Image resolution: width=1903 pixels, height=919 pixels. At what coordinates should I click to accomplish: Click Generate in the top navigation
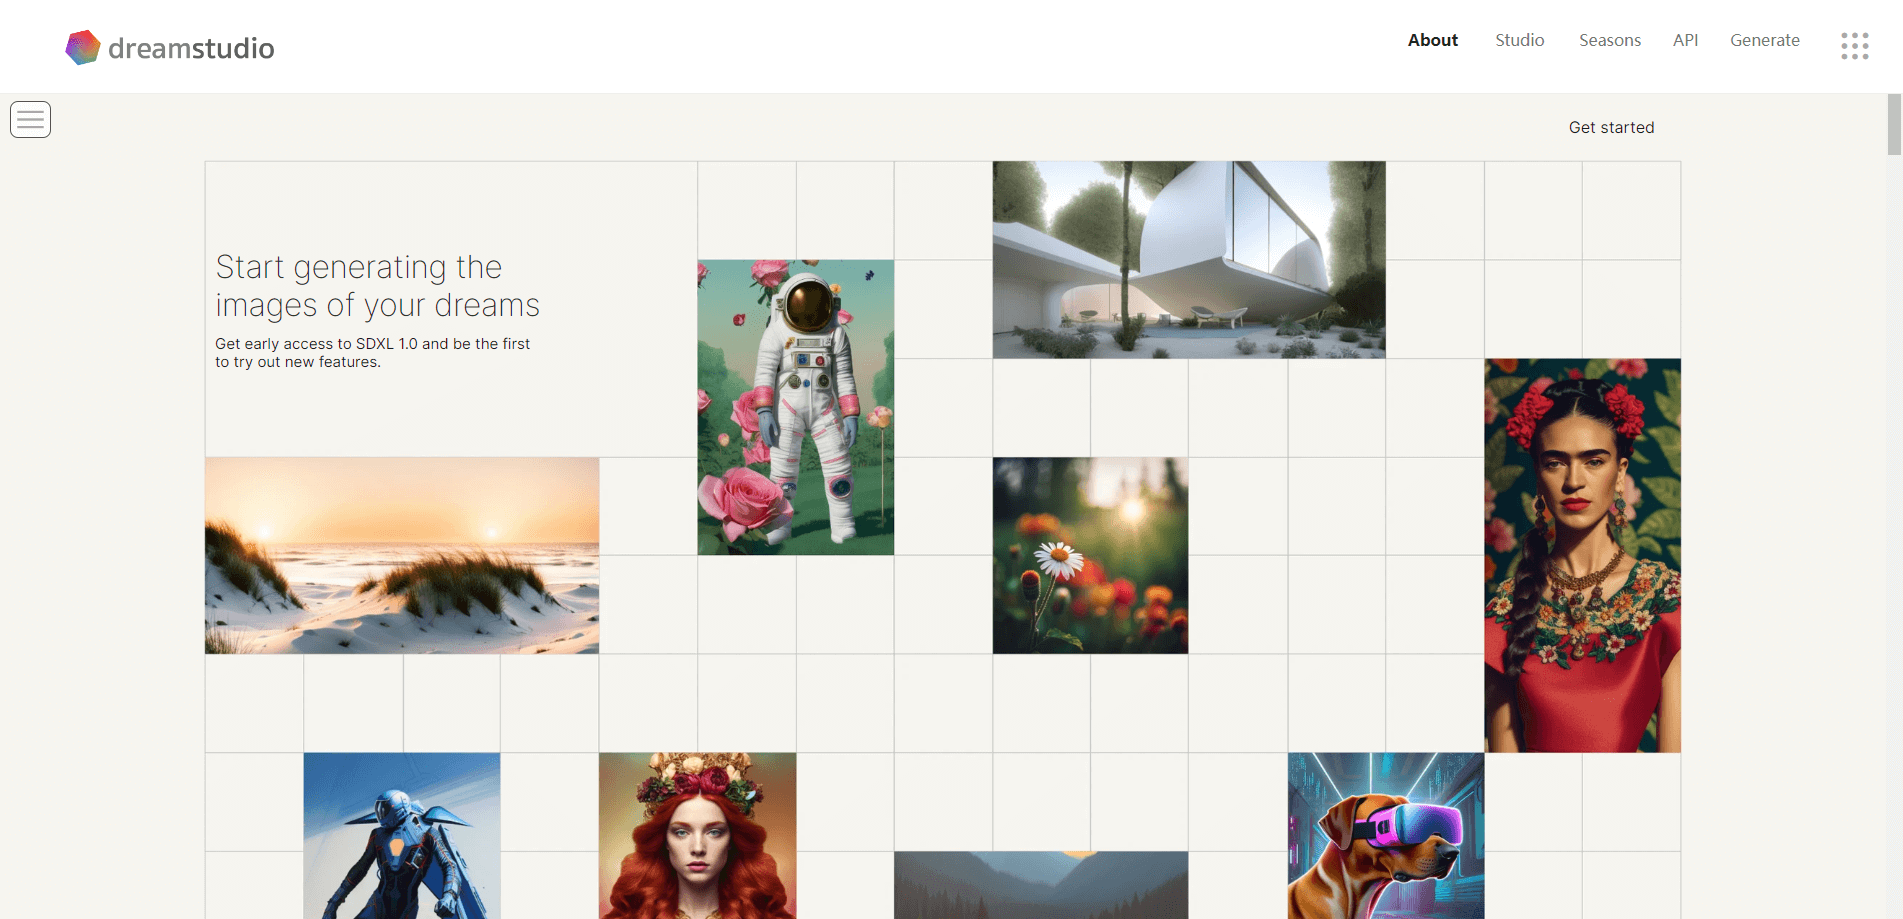pos(1765,40)
